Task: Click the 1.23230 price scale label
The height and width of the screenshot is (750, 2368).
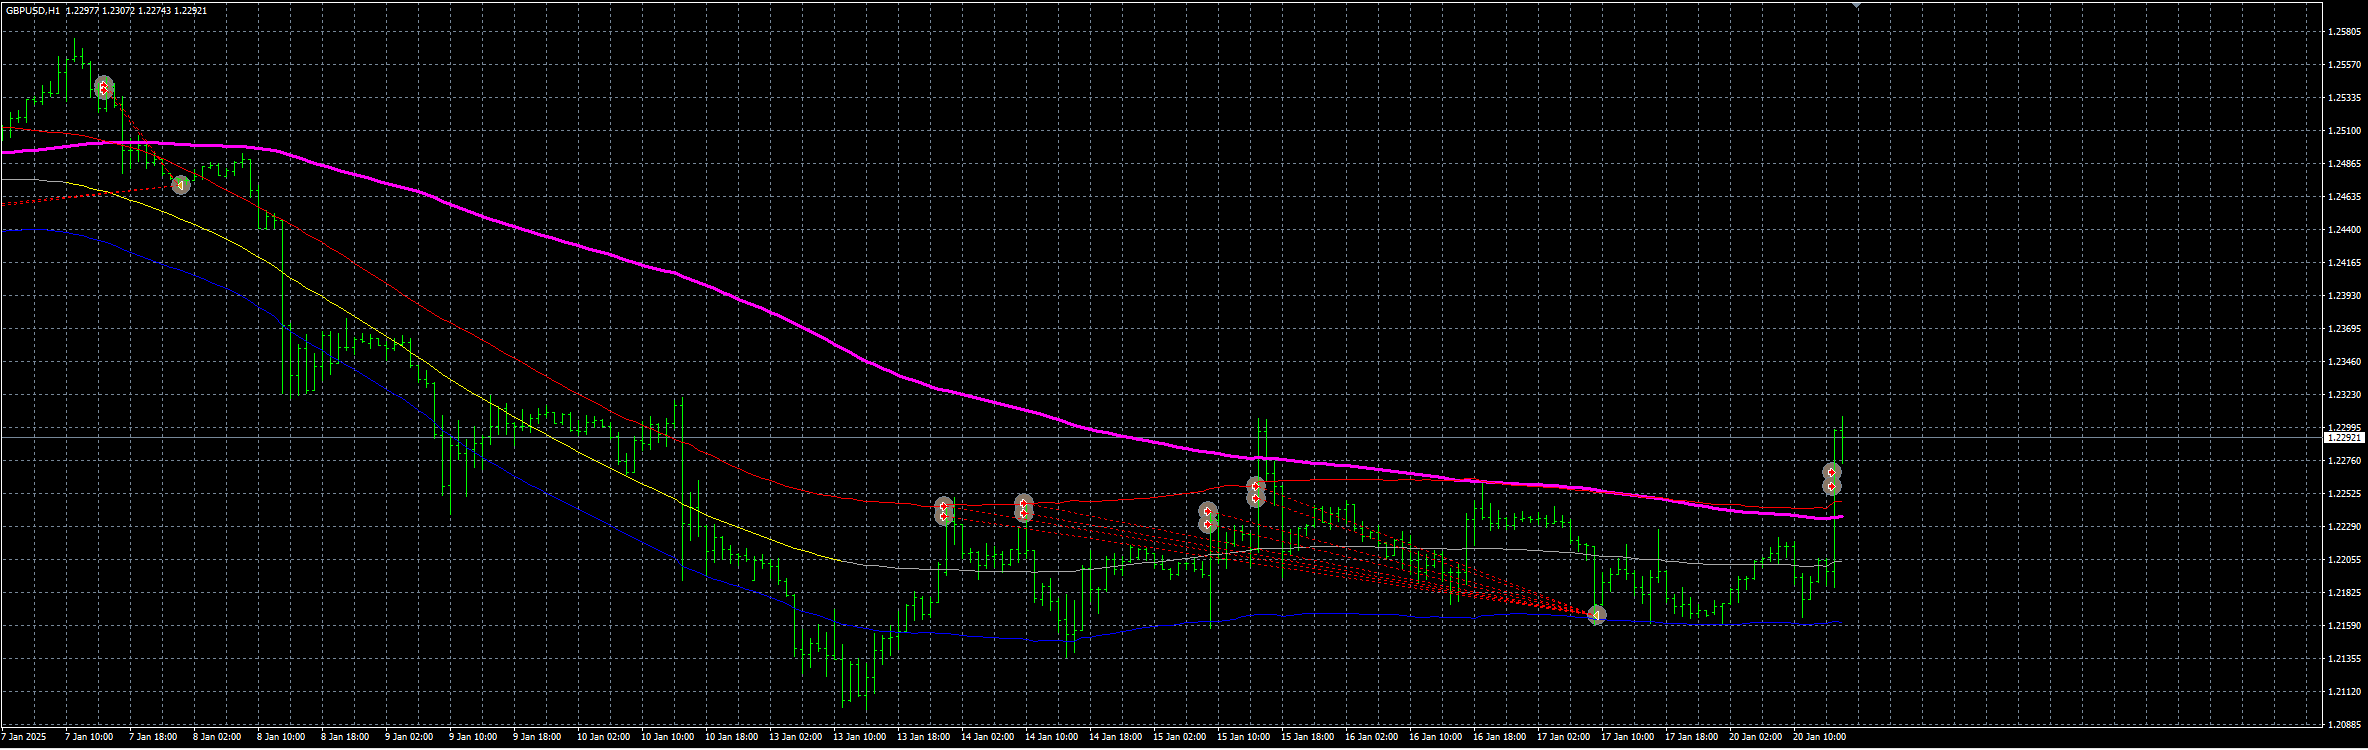Action: (x=2344, y=395)
